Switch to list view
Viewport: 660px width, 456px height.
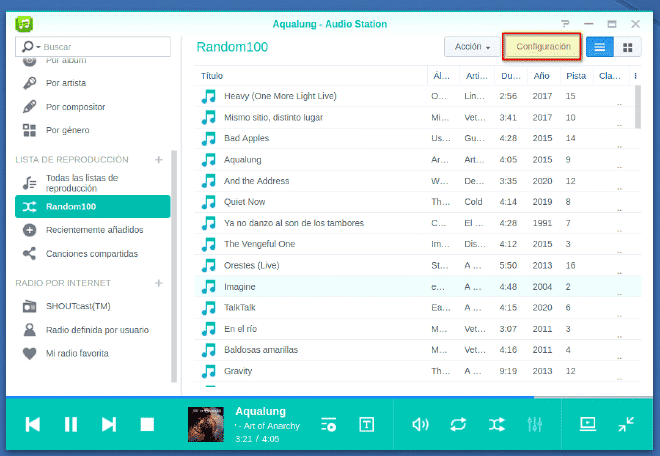(x=600, y=47)
